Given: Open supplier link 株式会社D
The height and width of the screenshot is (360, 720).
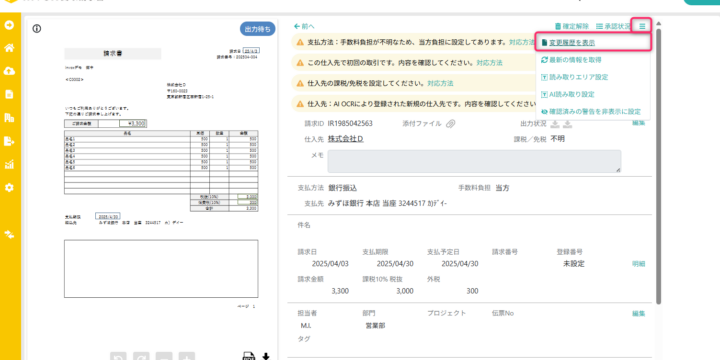Looking at the screenshot, I should point(346,139).
